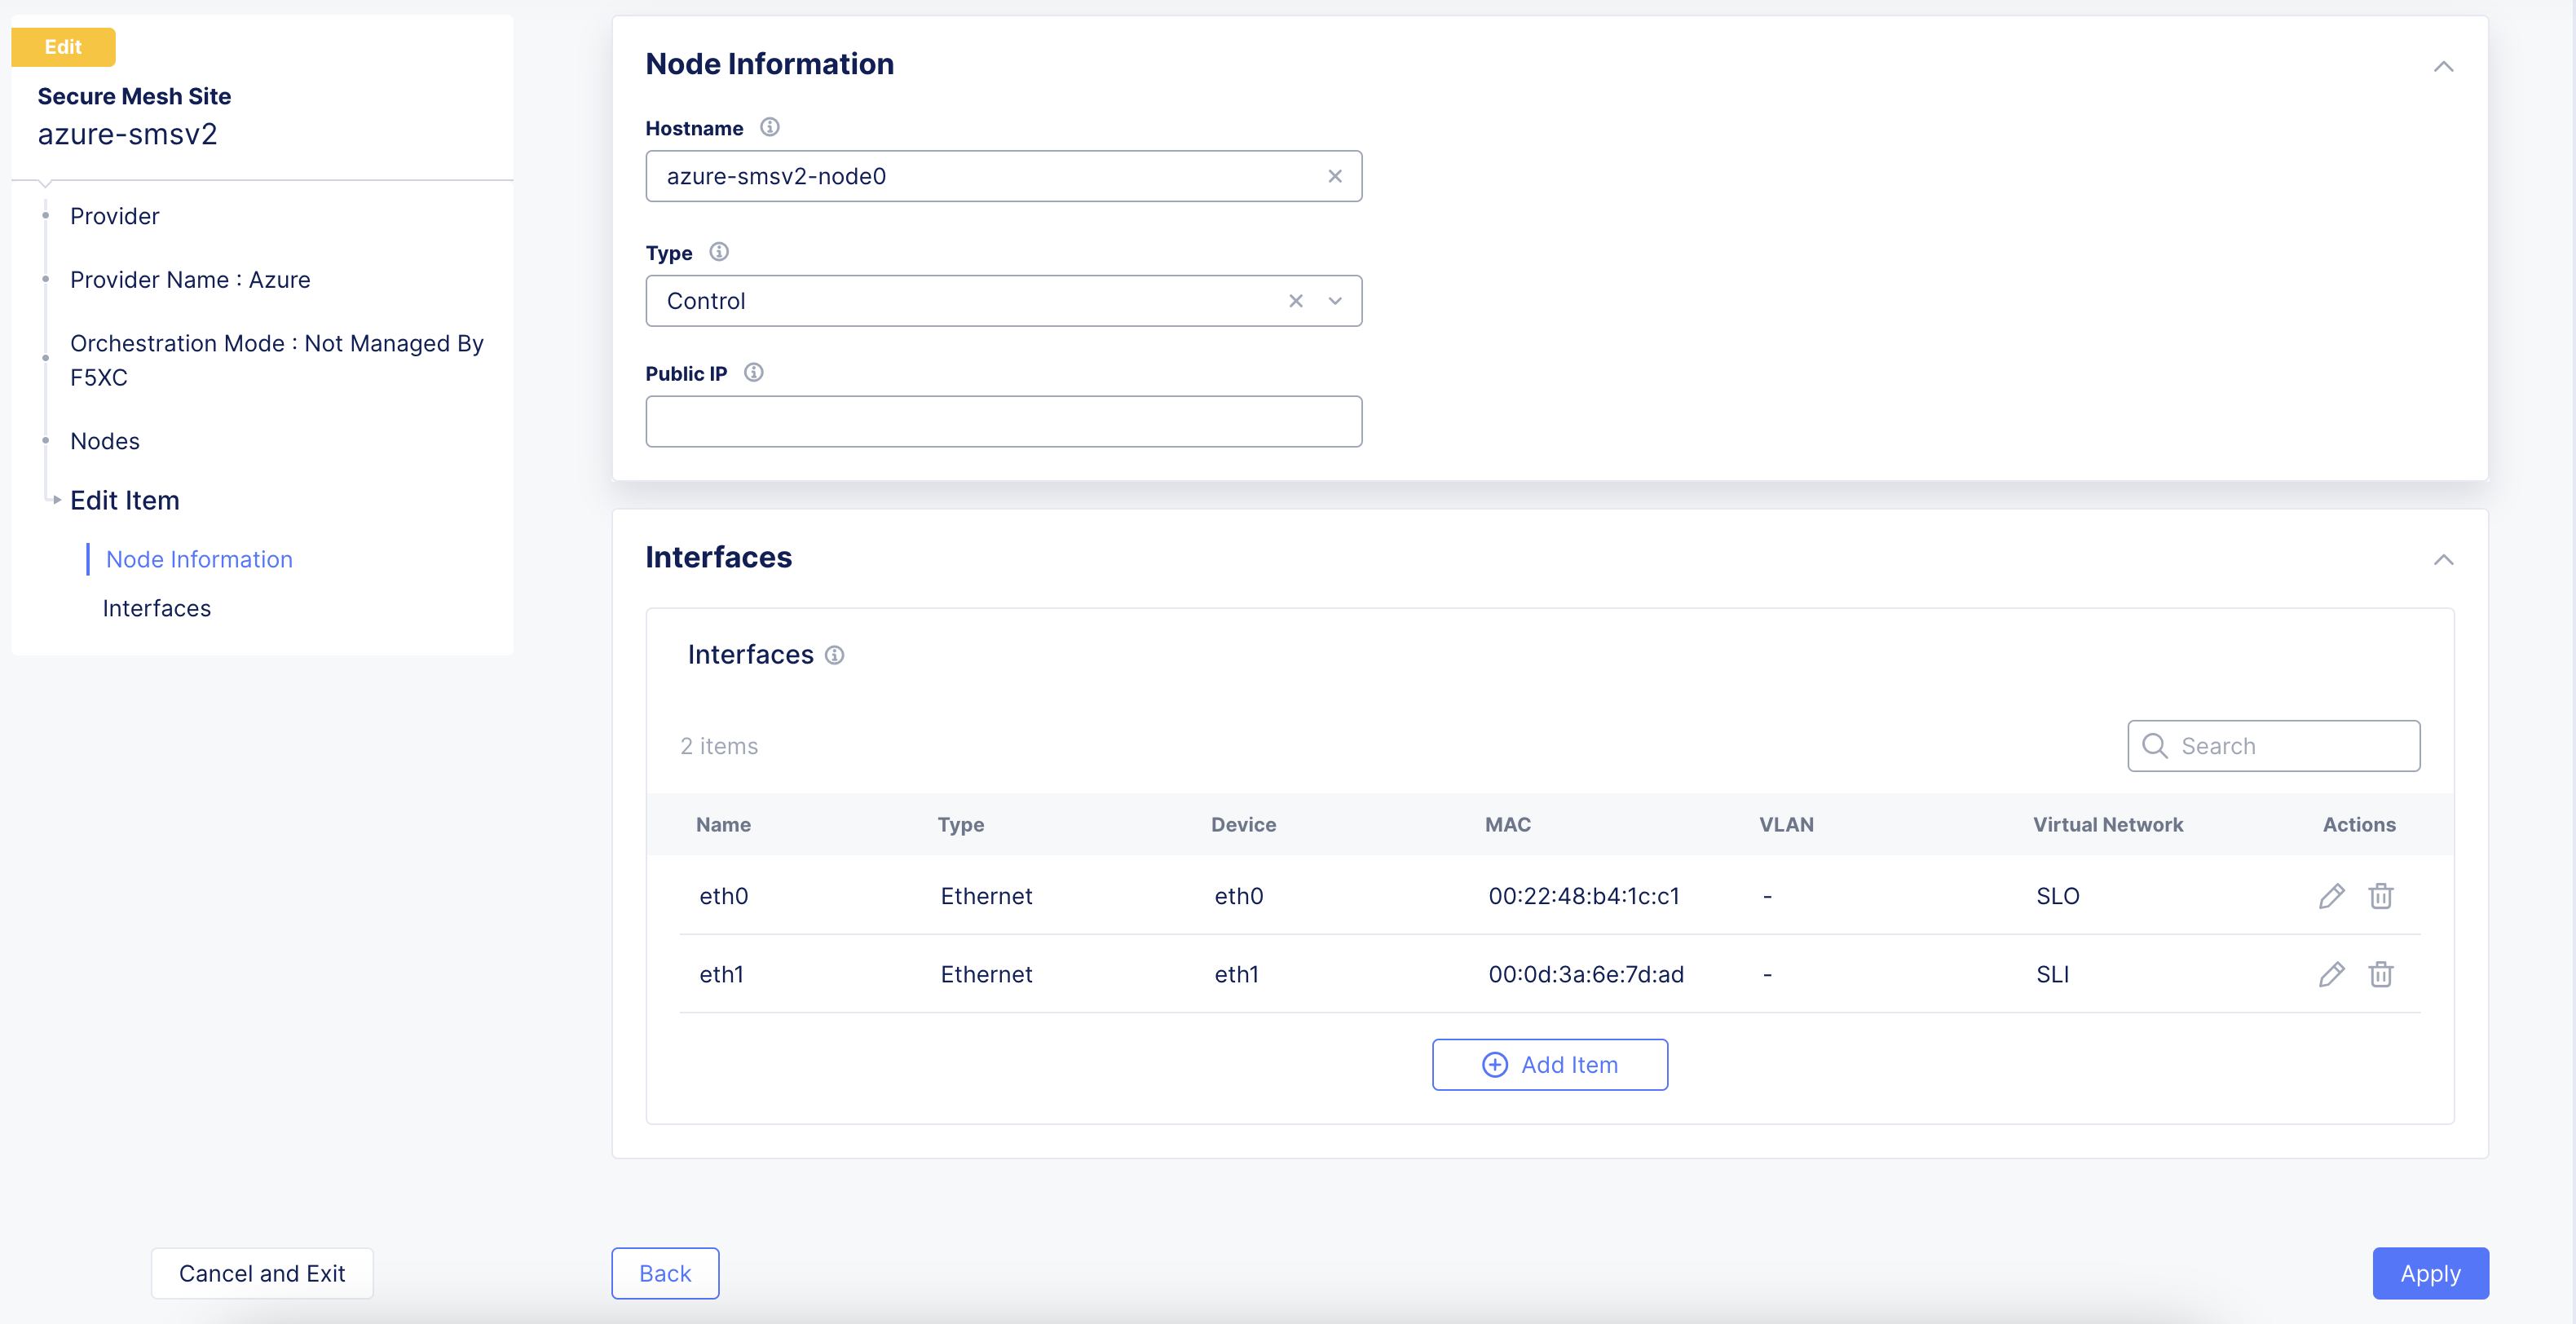Click the Public IP info icon
Viewport: 2576px width, 1324px height.
(753, 372)
